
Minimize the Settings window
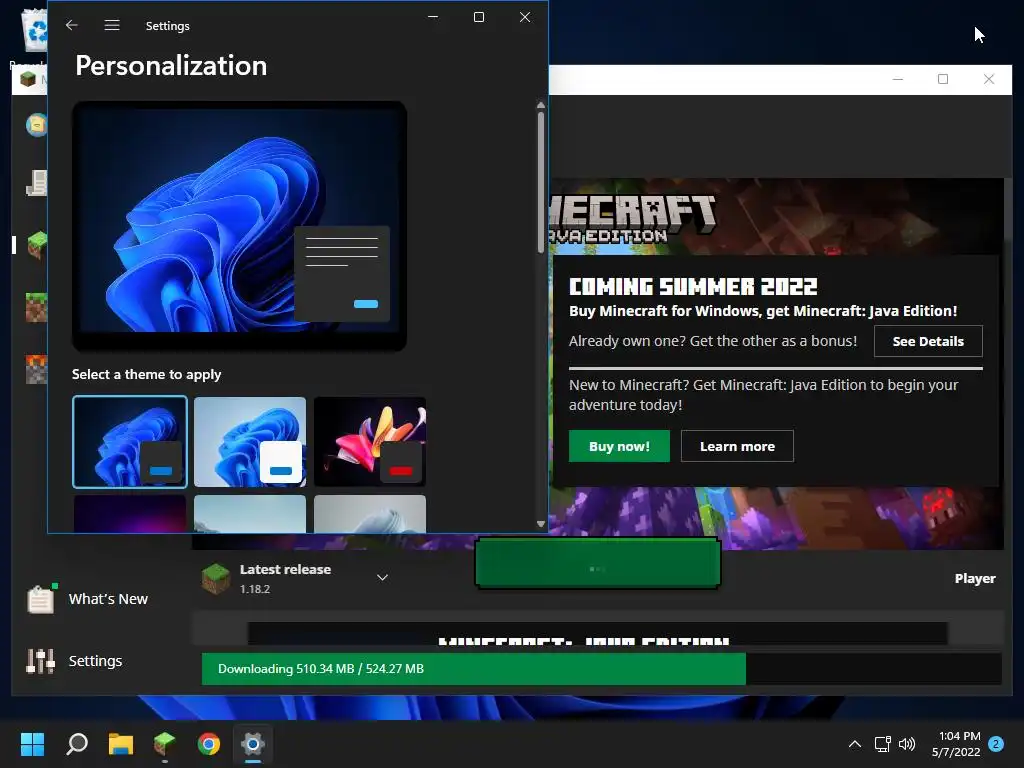pyautogui.click(x=433, y=17)
